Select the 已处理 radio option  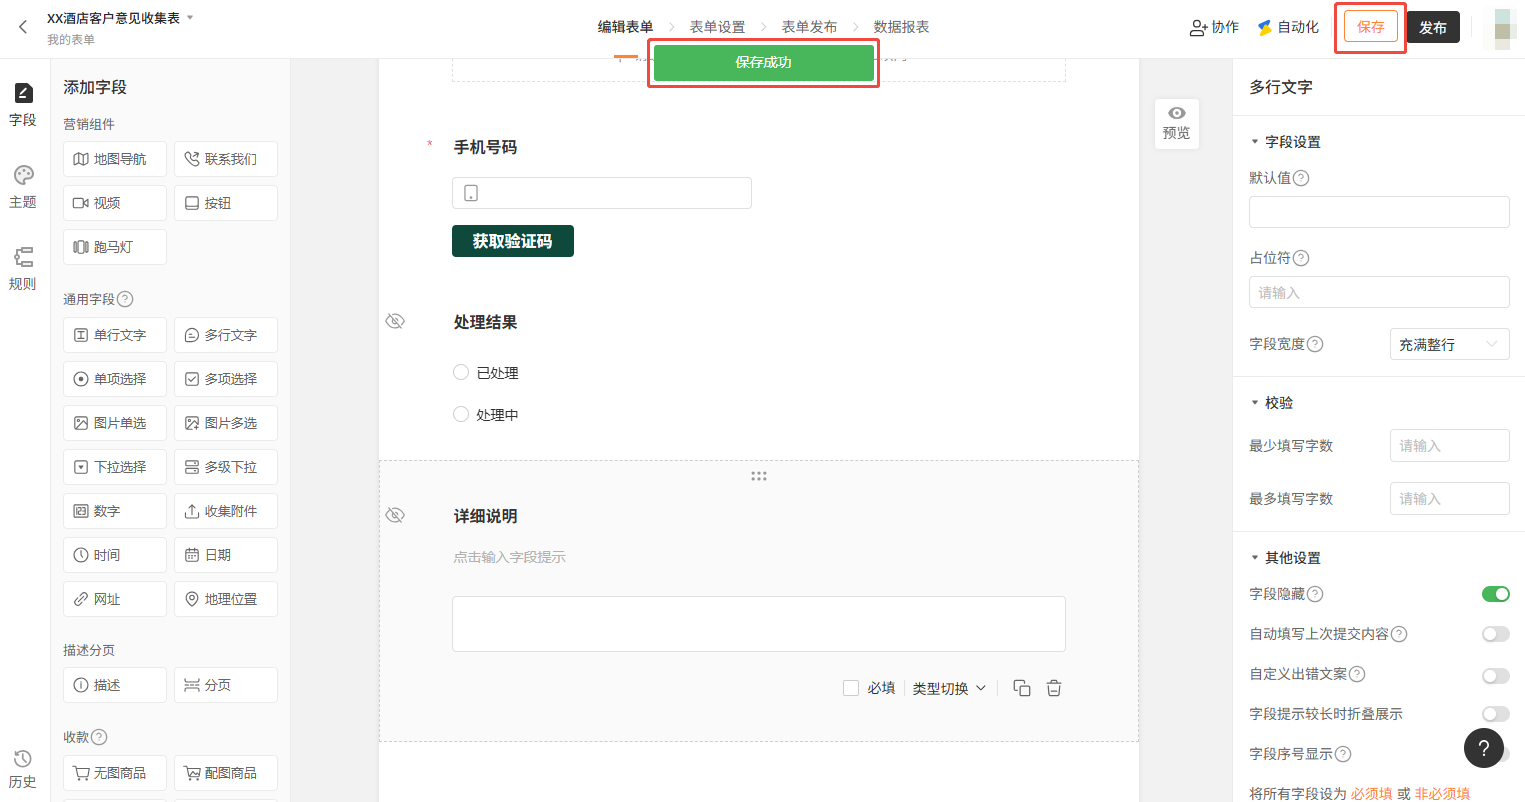(x=461, y=372)
